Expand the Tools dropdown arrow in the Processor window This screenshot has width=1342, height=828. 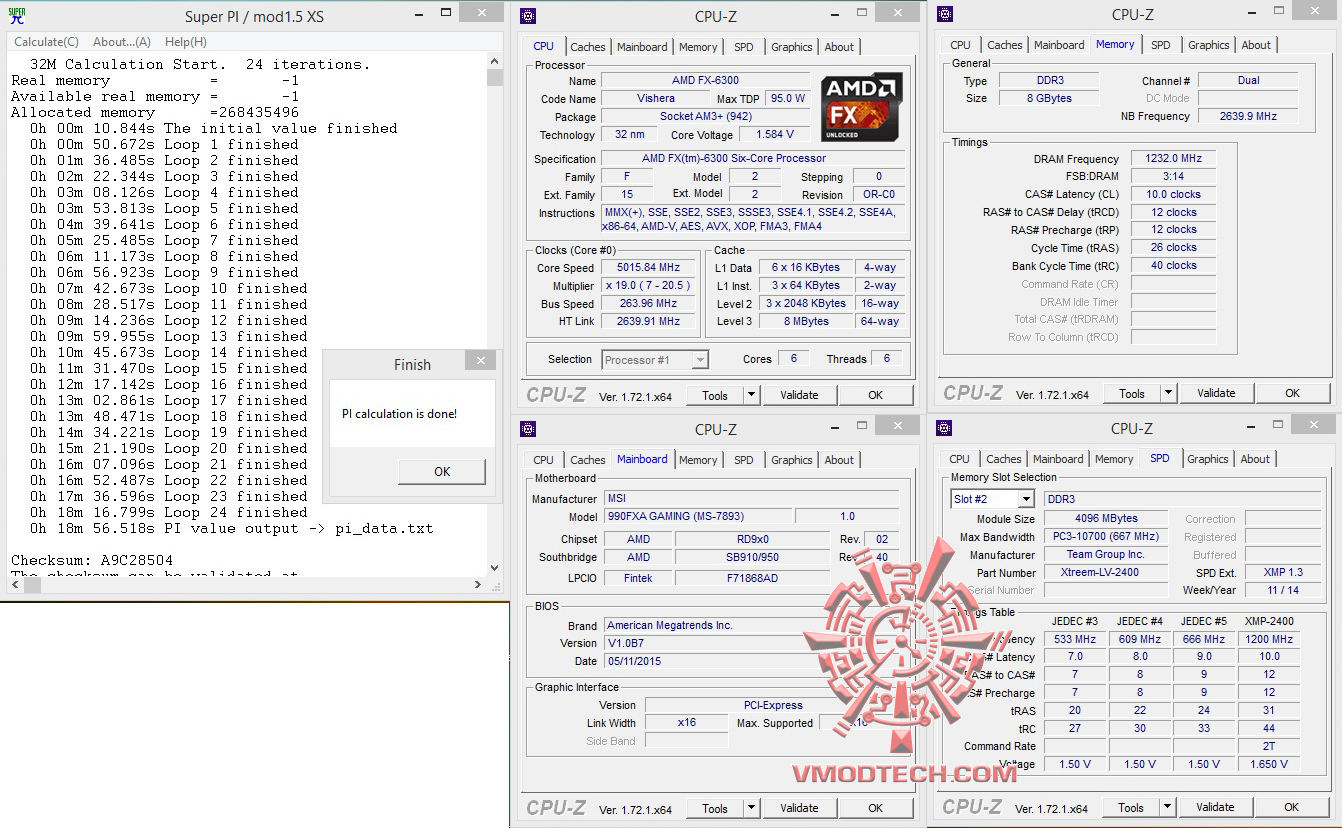point(752,395)
